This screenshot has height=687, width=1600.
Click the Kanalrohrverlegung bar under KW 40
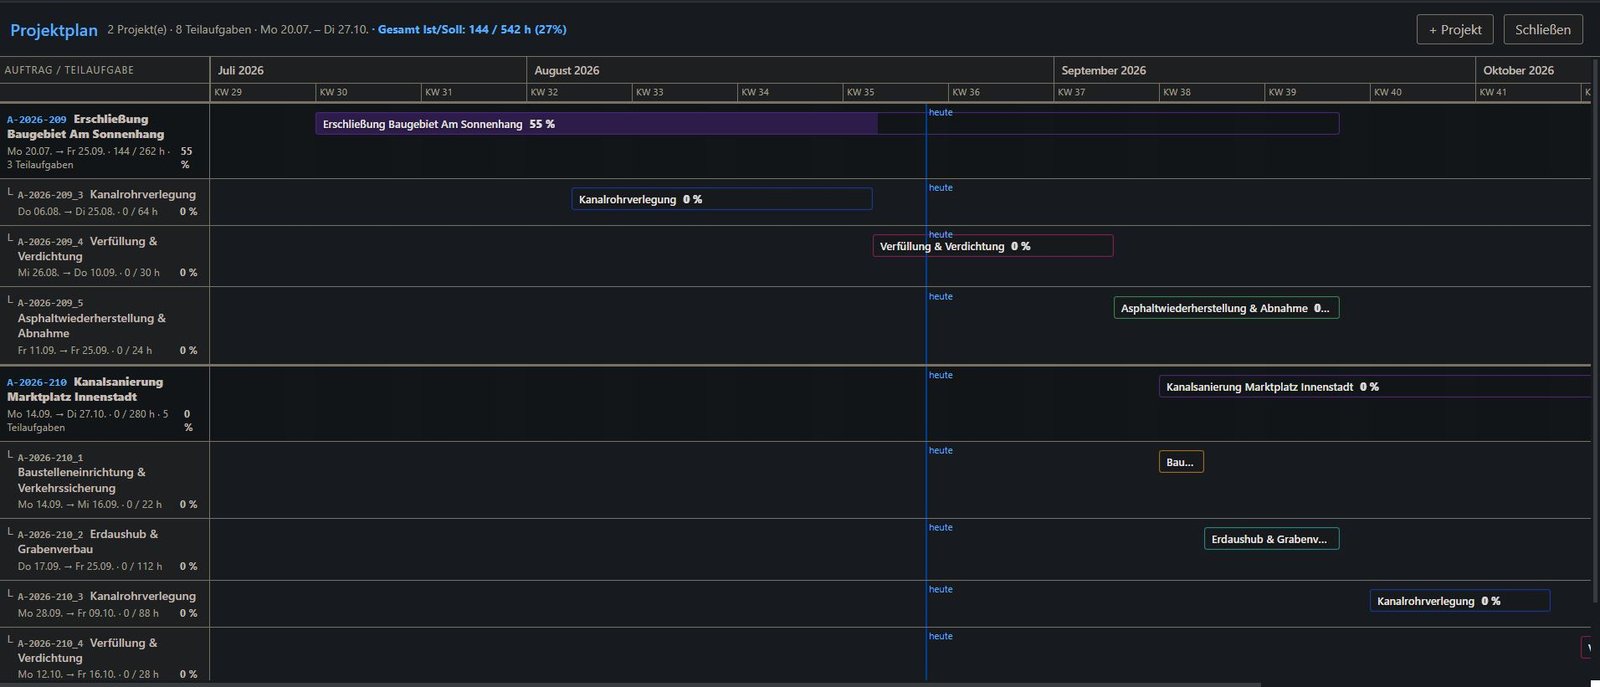point(1460,601)
